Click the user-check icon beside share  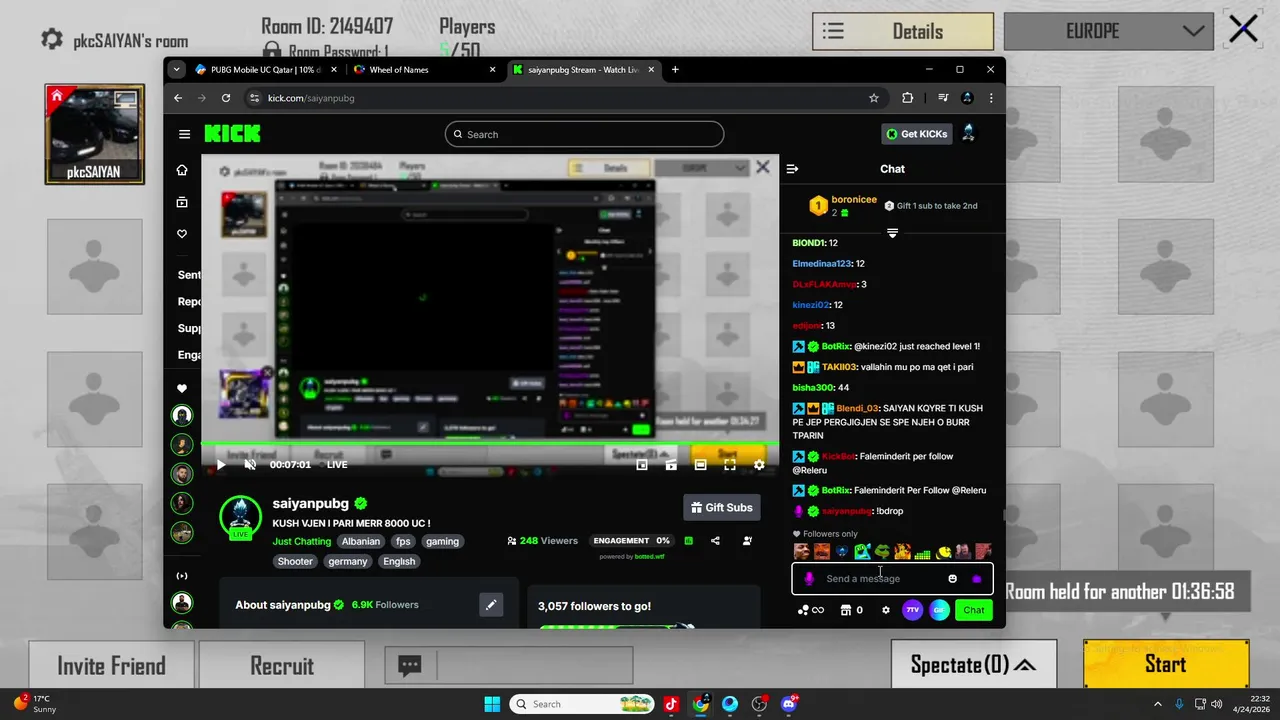pyautogui.click(x=747, y=541)
